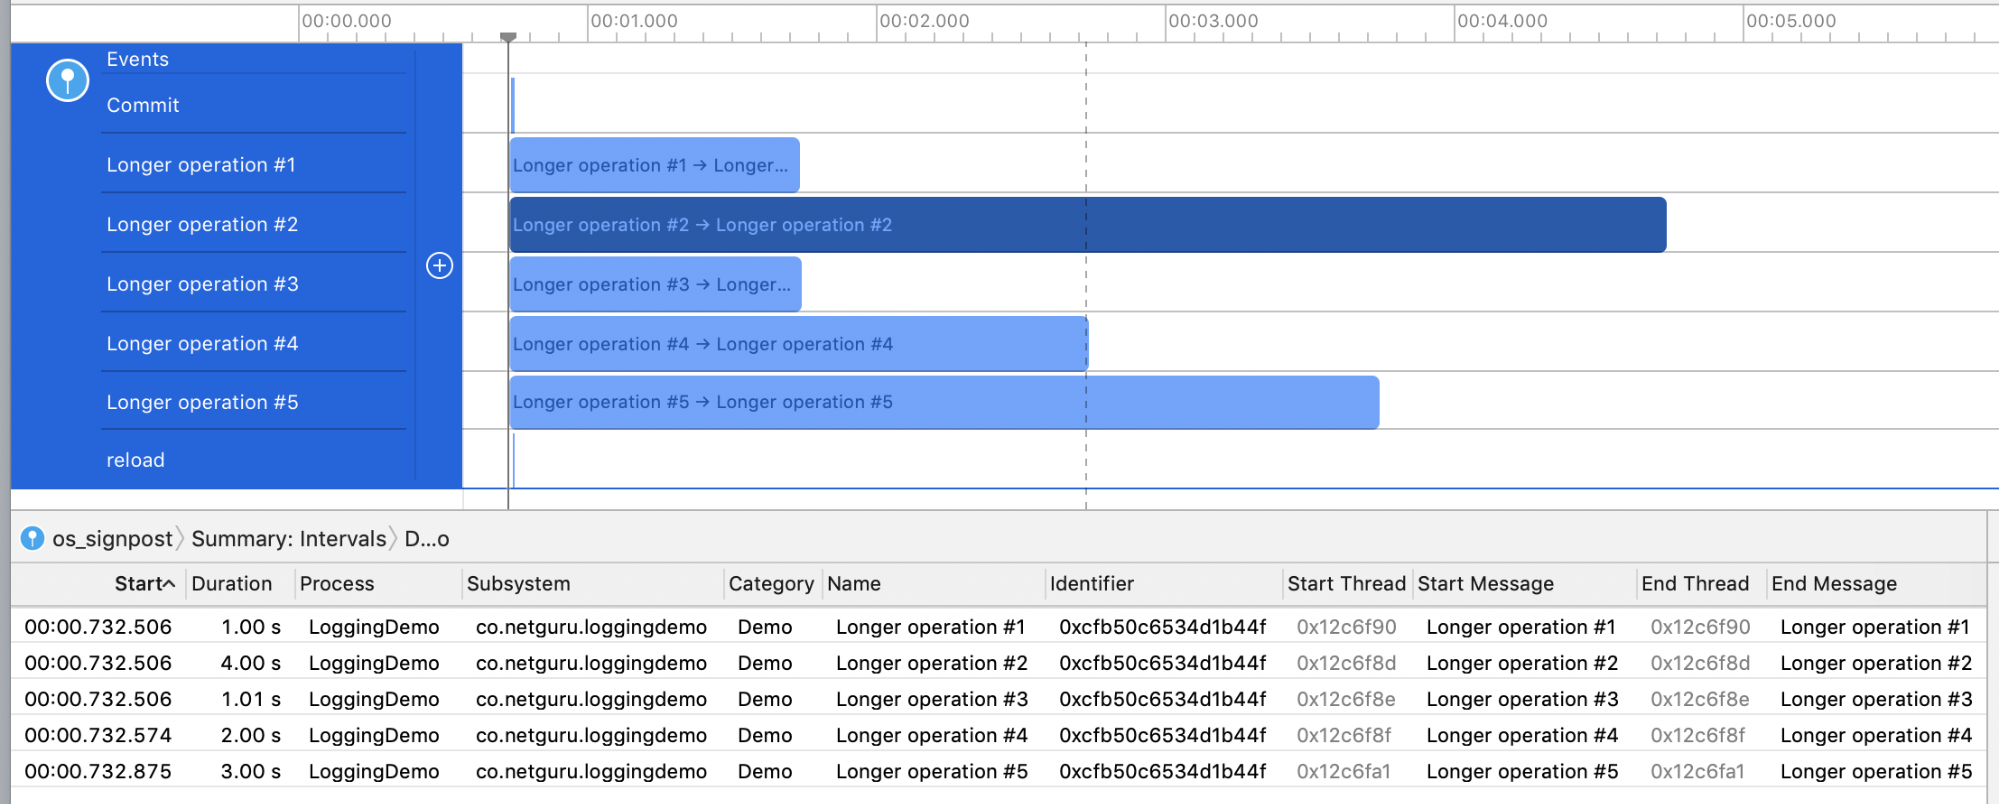Sort table by Duration column header

coord(231,584)
